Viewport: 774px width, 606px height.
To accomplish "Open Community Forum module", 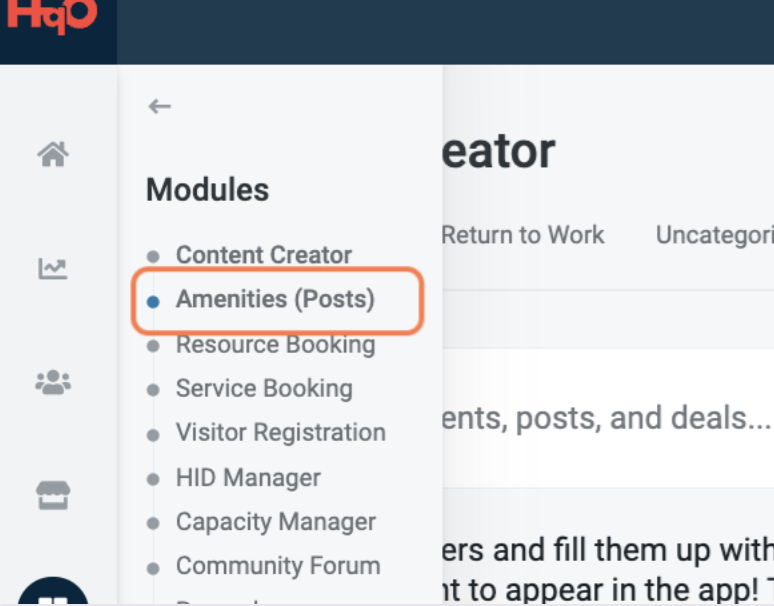I will [277, 565].
